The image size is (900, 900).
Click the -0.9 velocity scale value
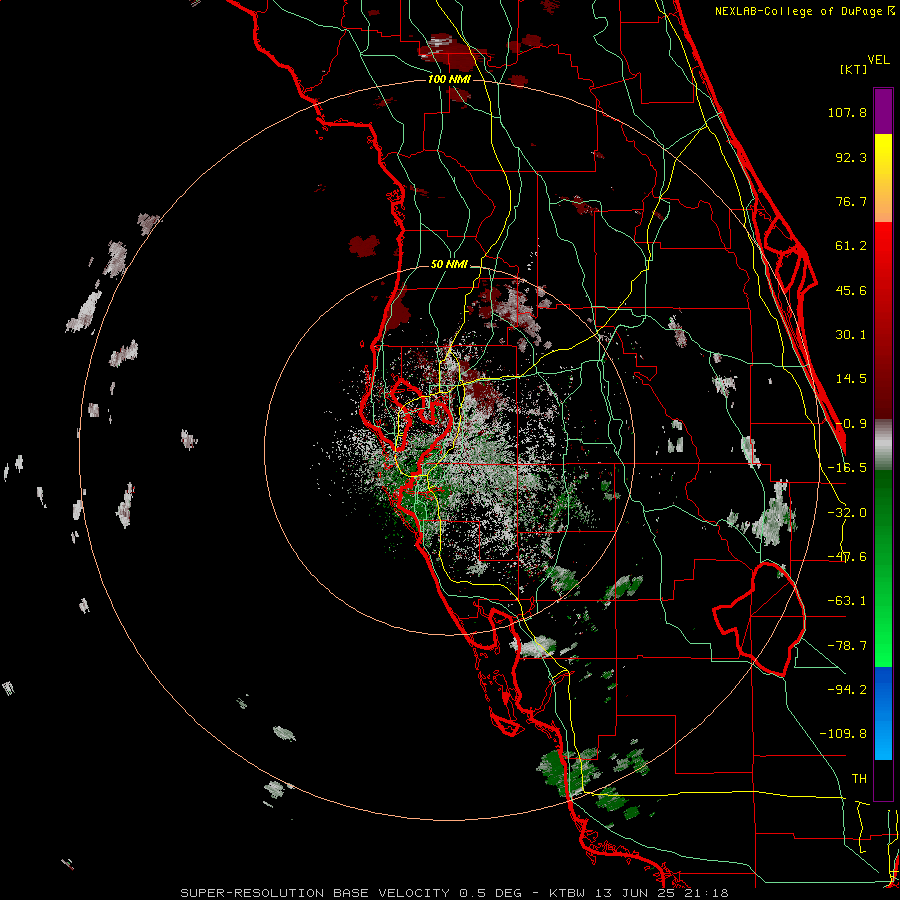tap(851, 424)
